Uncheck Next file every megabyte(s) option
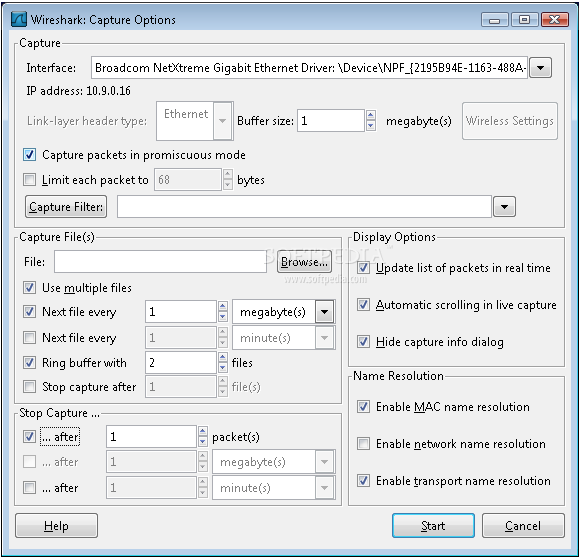The width and height of the screenshot is (579, 557). (x=30, y=312)
